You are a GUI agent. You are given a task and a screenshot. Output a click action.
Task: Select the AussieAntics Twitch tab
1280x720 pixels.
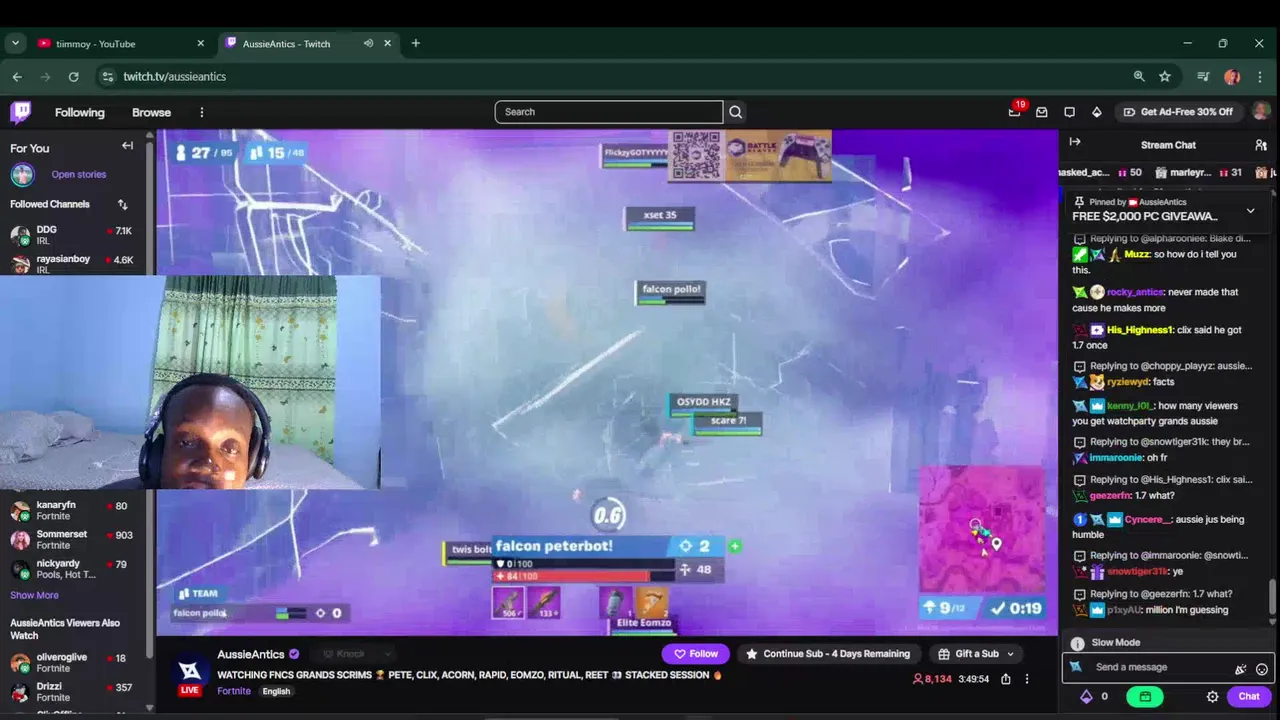pyautogui.click(x=309, y=44)
